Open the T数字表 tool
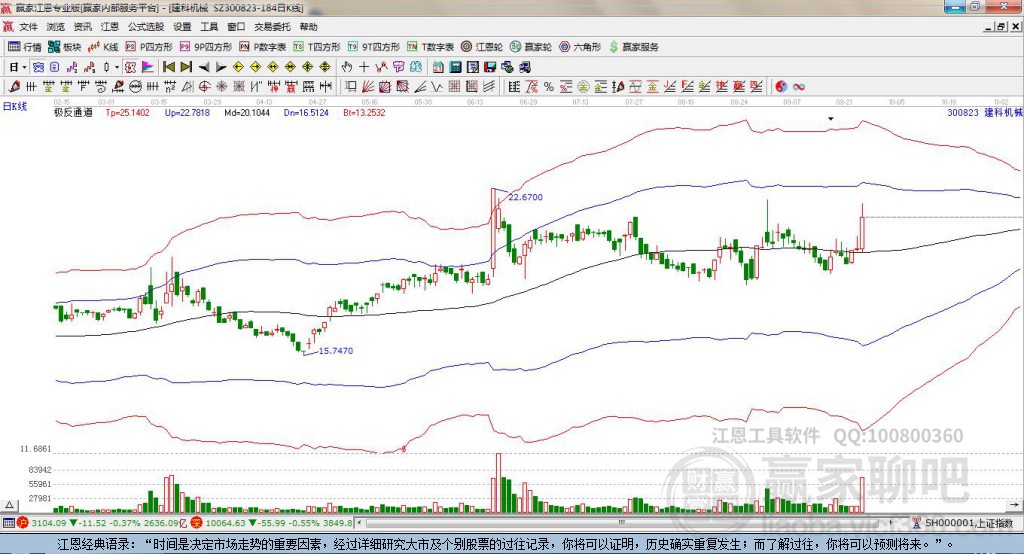1024x554 pixels. pyautogui.click(x=430, y=47)
